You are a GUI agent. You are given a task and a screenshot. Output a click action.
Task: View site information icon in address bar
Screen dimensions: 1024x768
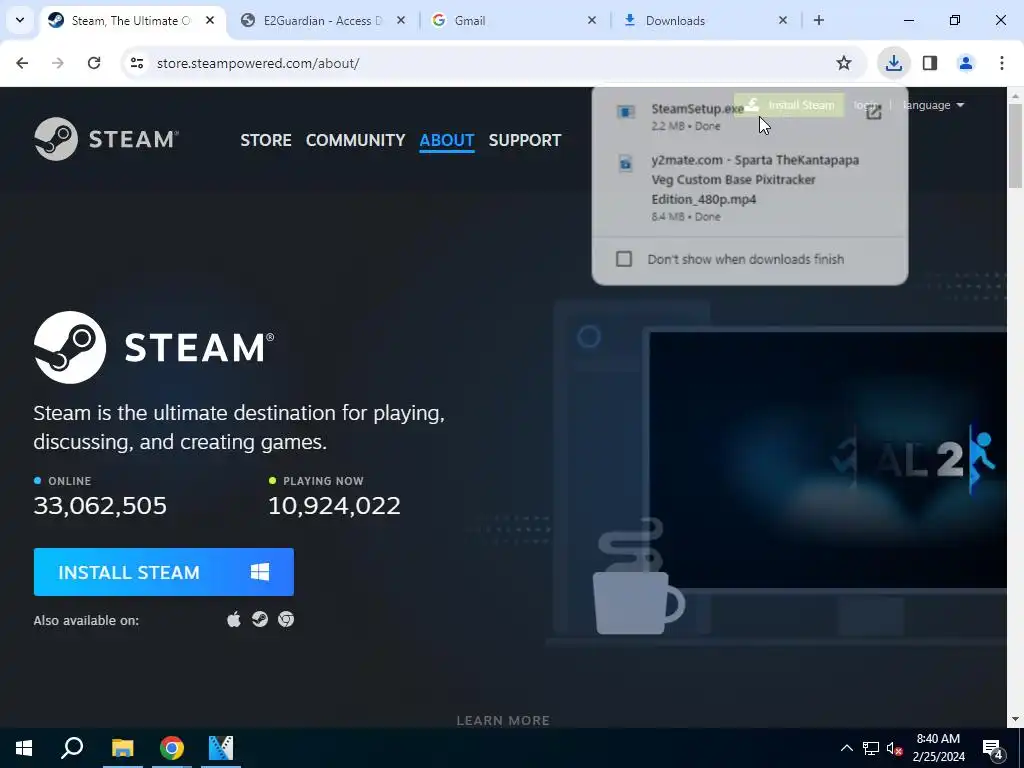tap(136, 63)
